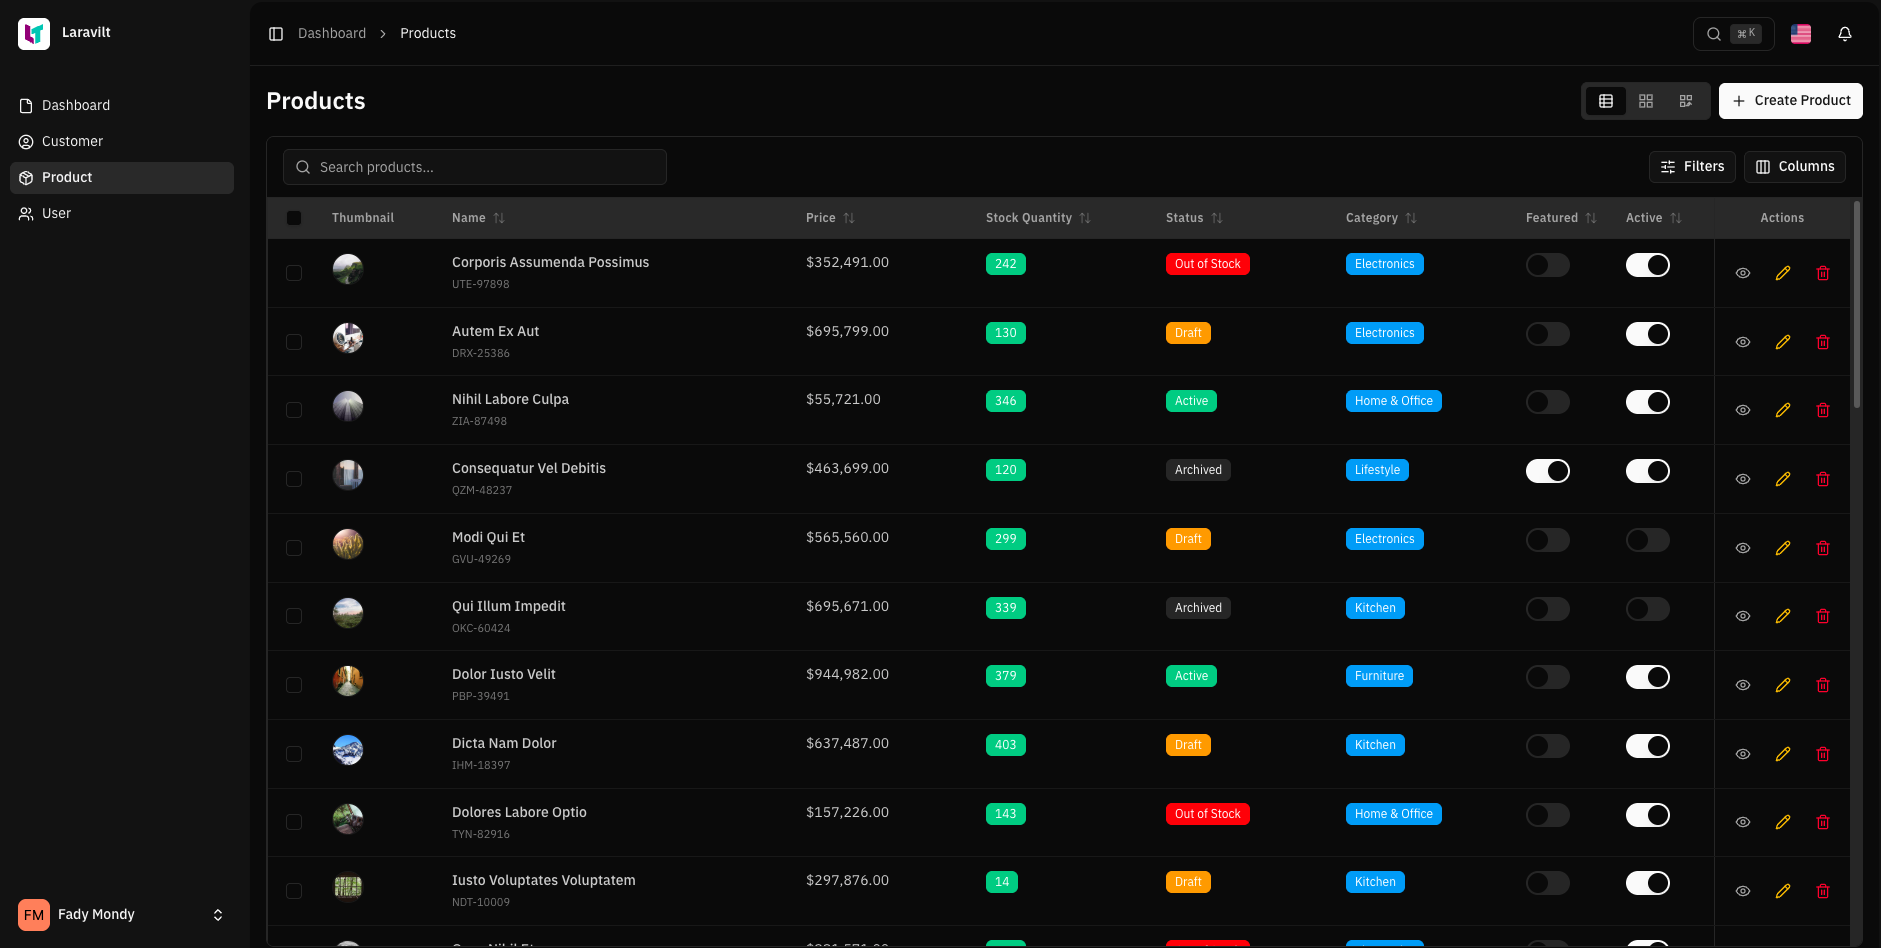
Task: Click the language flag icon
Action: 1800,34
